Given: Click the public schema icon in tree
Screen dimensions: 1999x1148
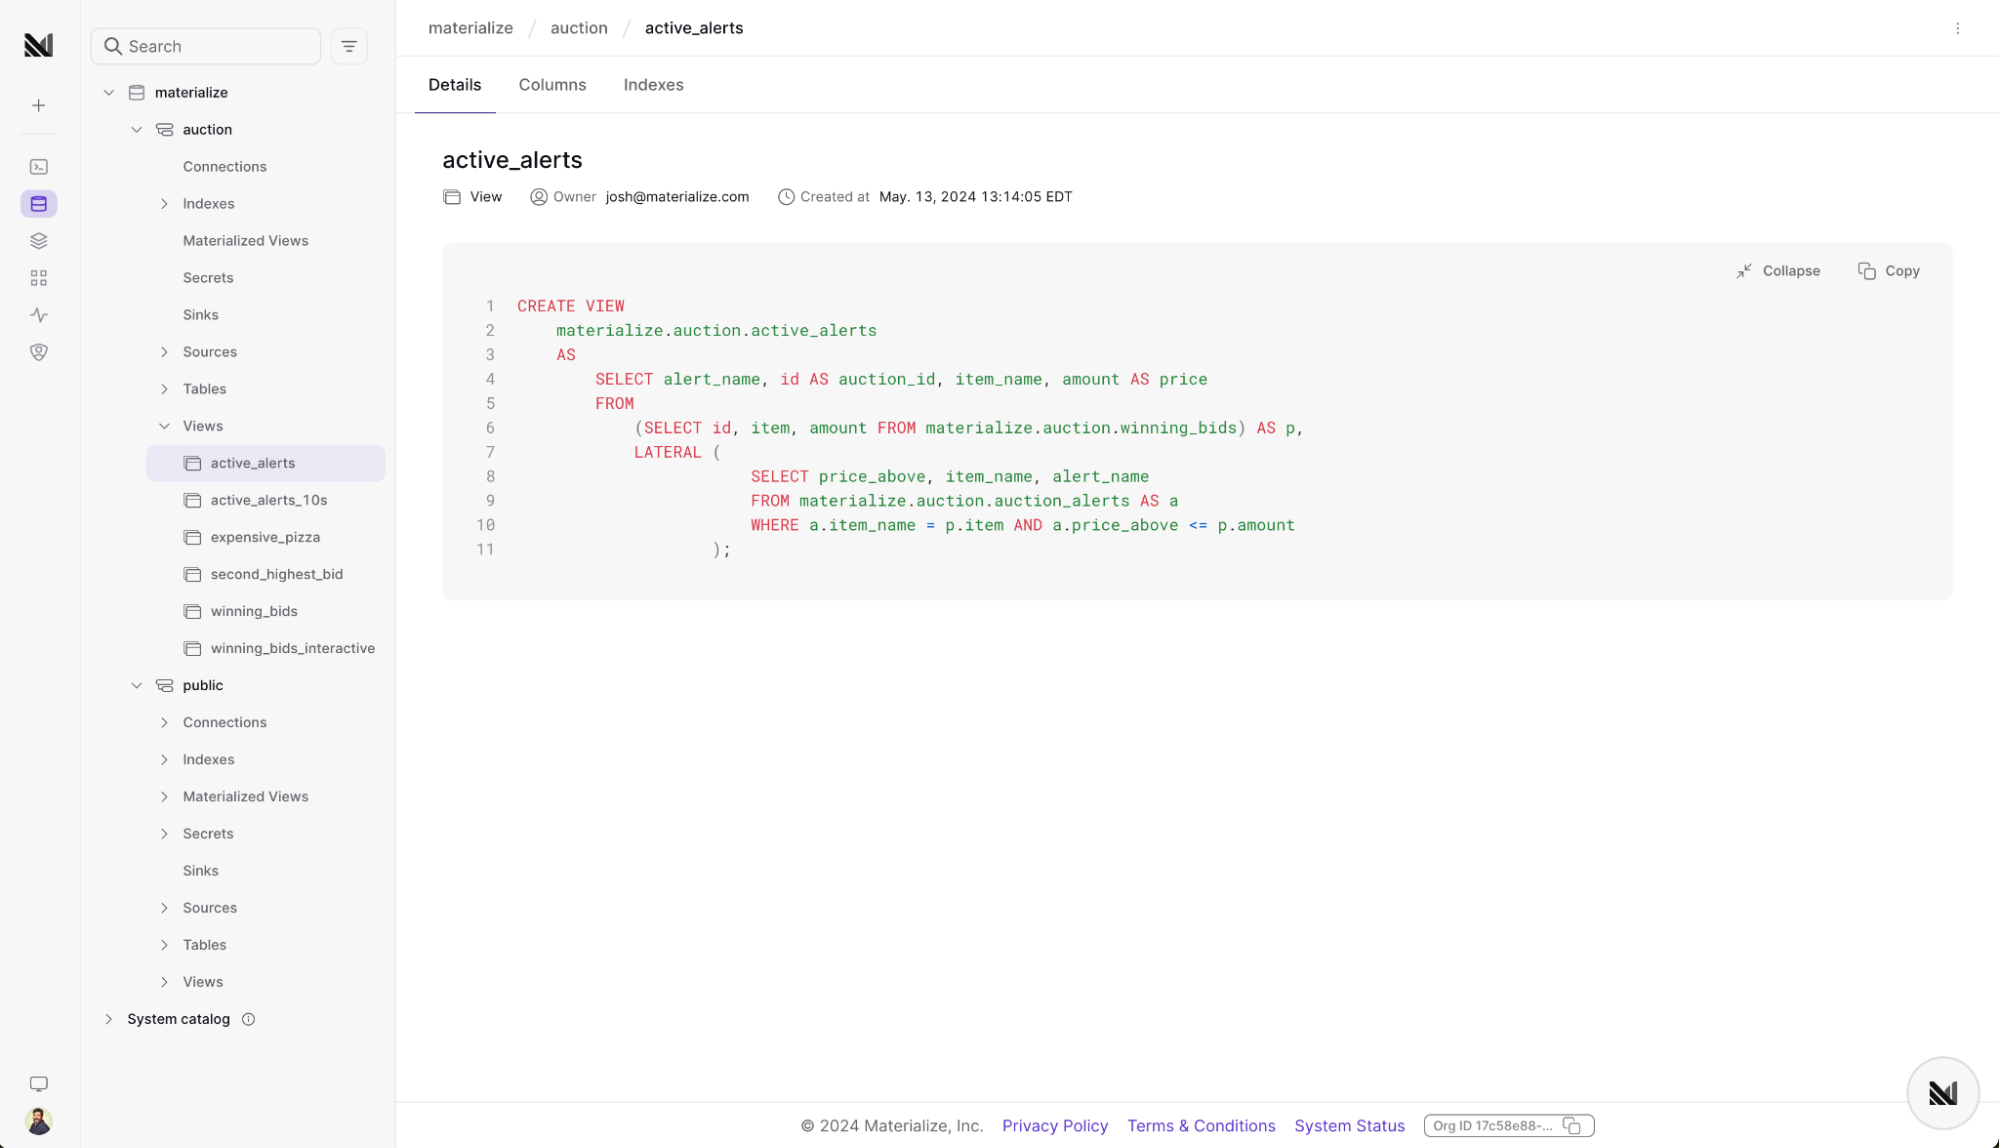Looking at the screenshot, I should pyautogui.click(x=165, y=685).
